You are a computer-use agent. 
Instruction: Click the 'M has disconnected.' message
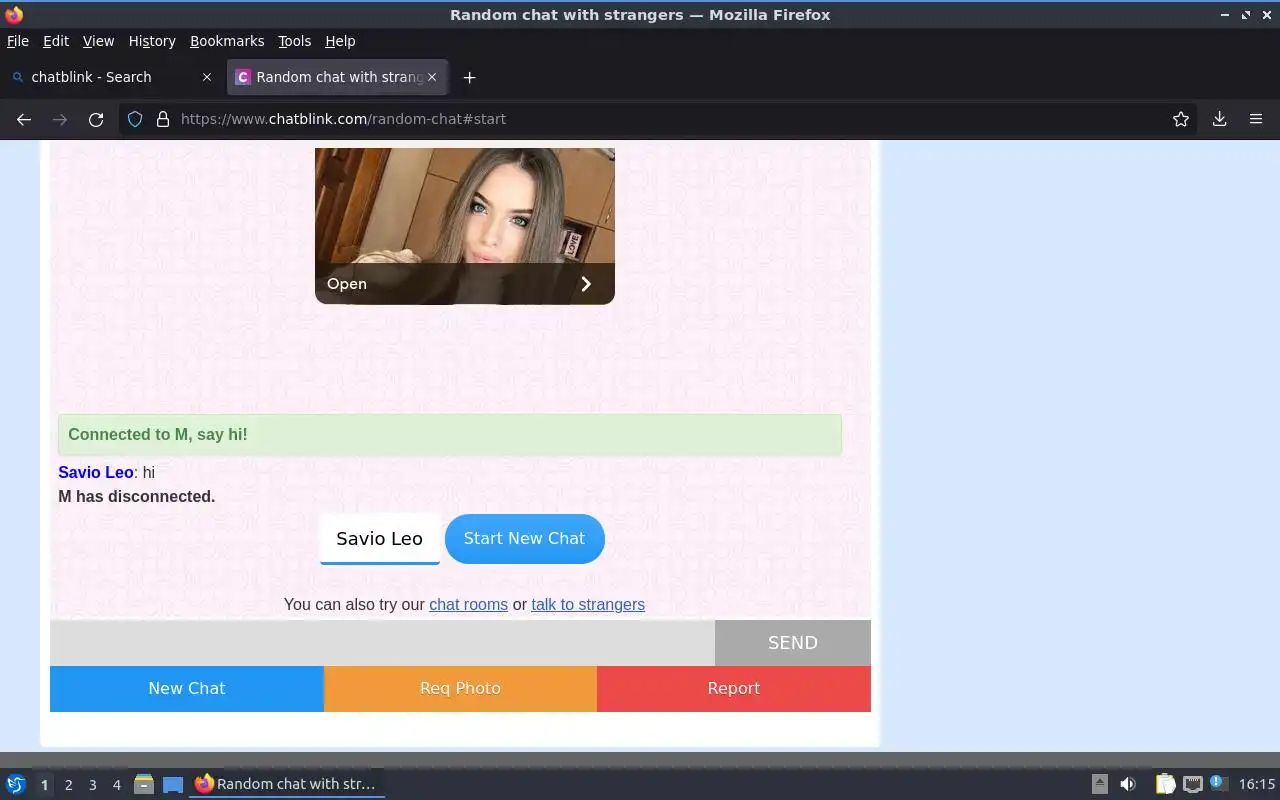click(137, 497)
